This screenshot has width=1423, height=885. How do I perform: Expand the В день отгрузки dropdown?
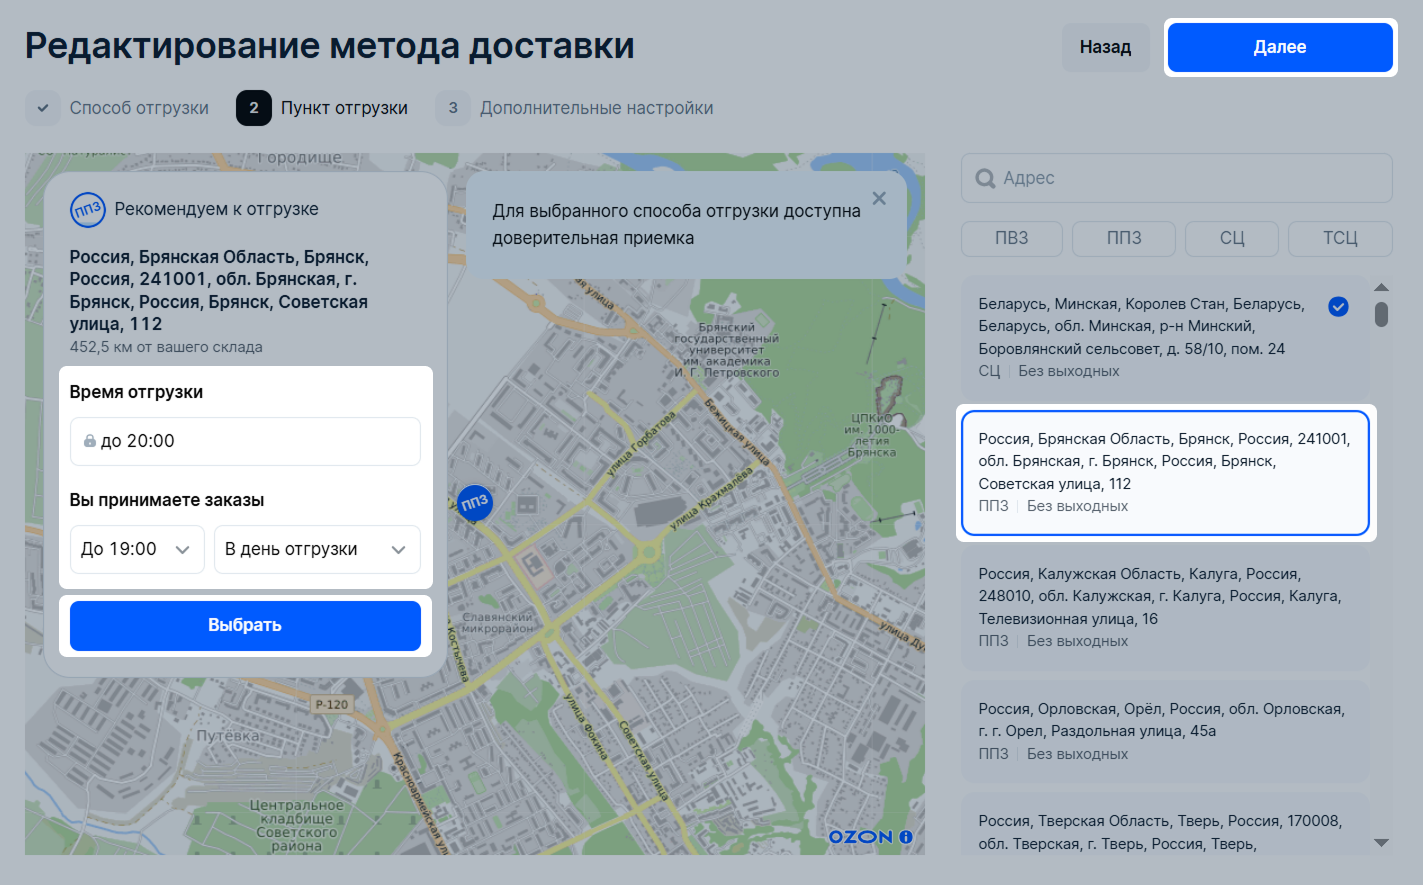coord(316,549)
